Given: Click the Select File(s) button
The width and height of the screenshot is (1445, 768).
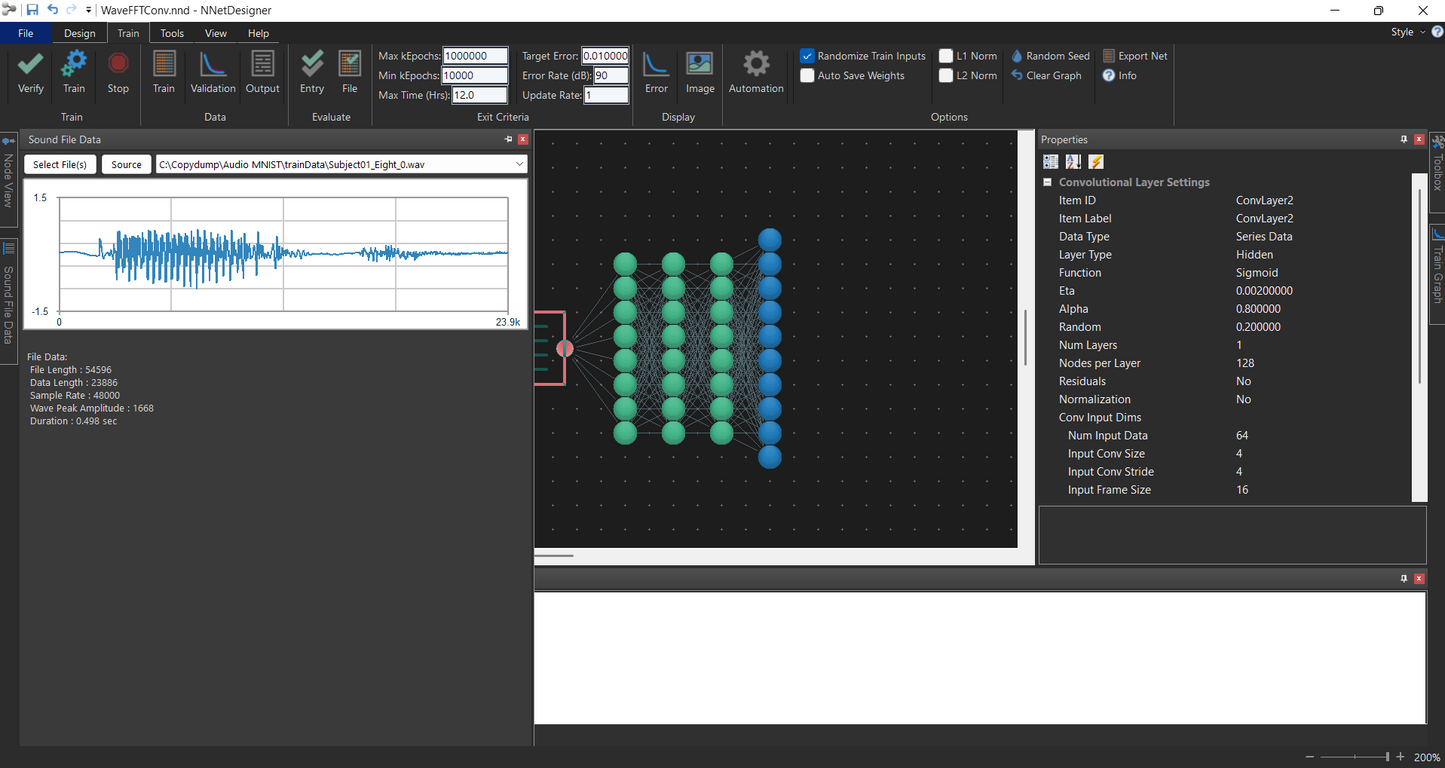Looking at the screenshot, I should pos(59,164).
